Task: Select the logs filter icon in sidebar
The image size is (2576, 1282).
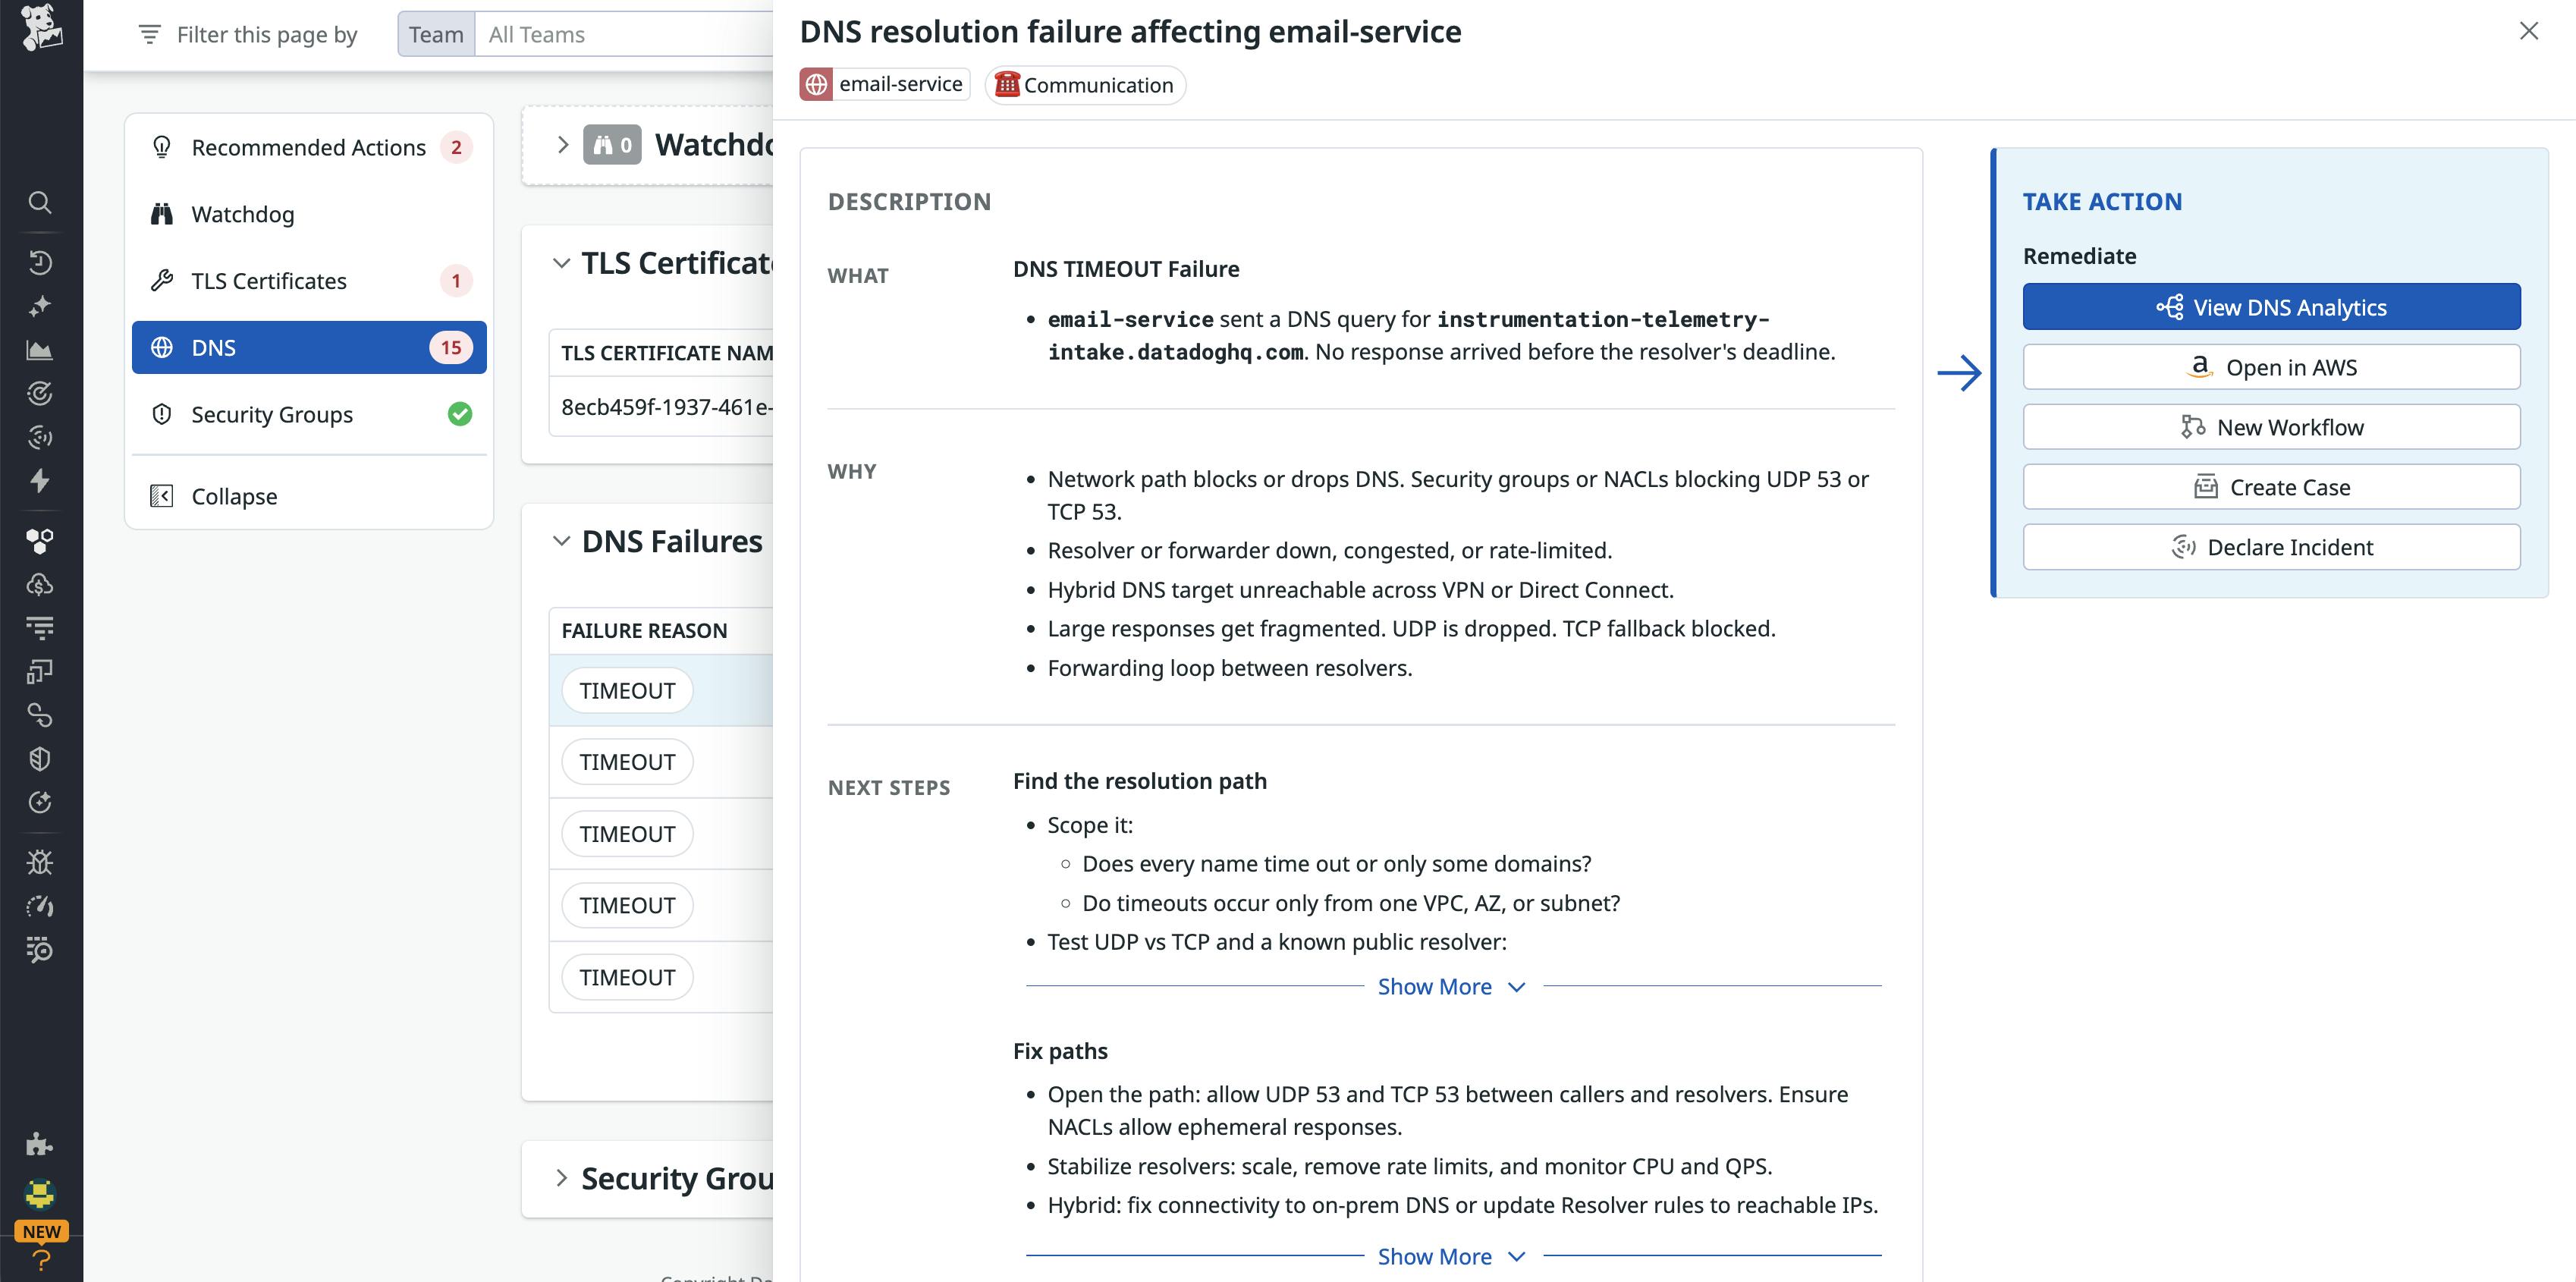Action: click(x=40, y=627)
